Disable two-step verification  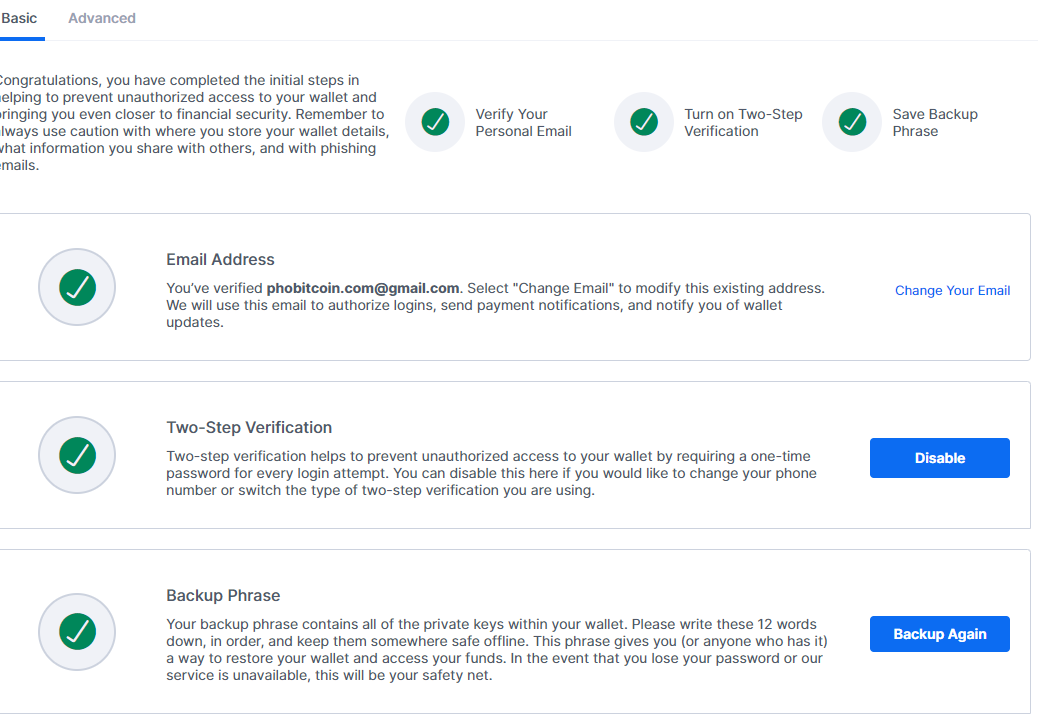point(939,458)
